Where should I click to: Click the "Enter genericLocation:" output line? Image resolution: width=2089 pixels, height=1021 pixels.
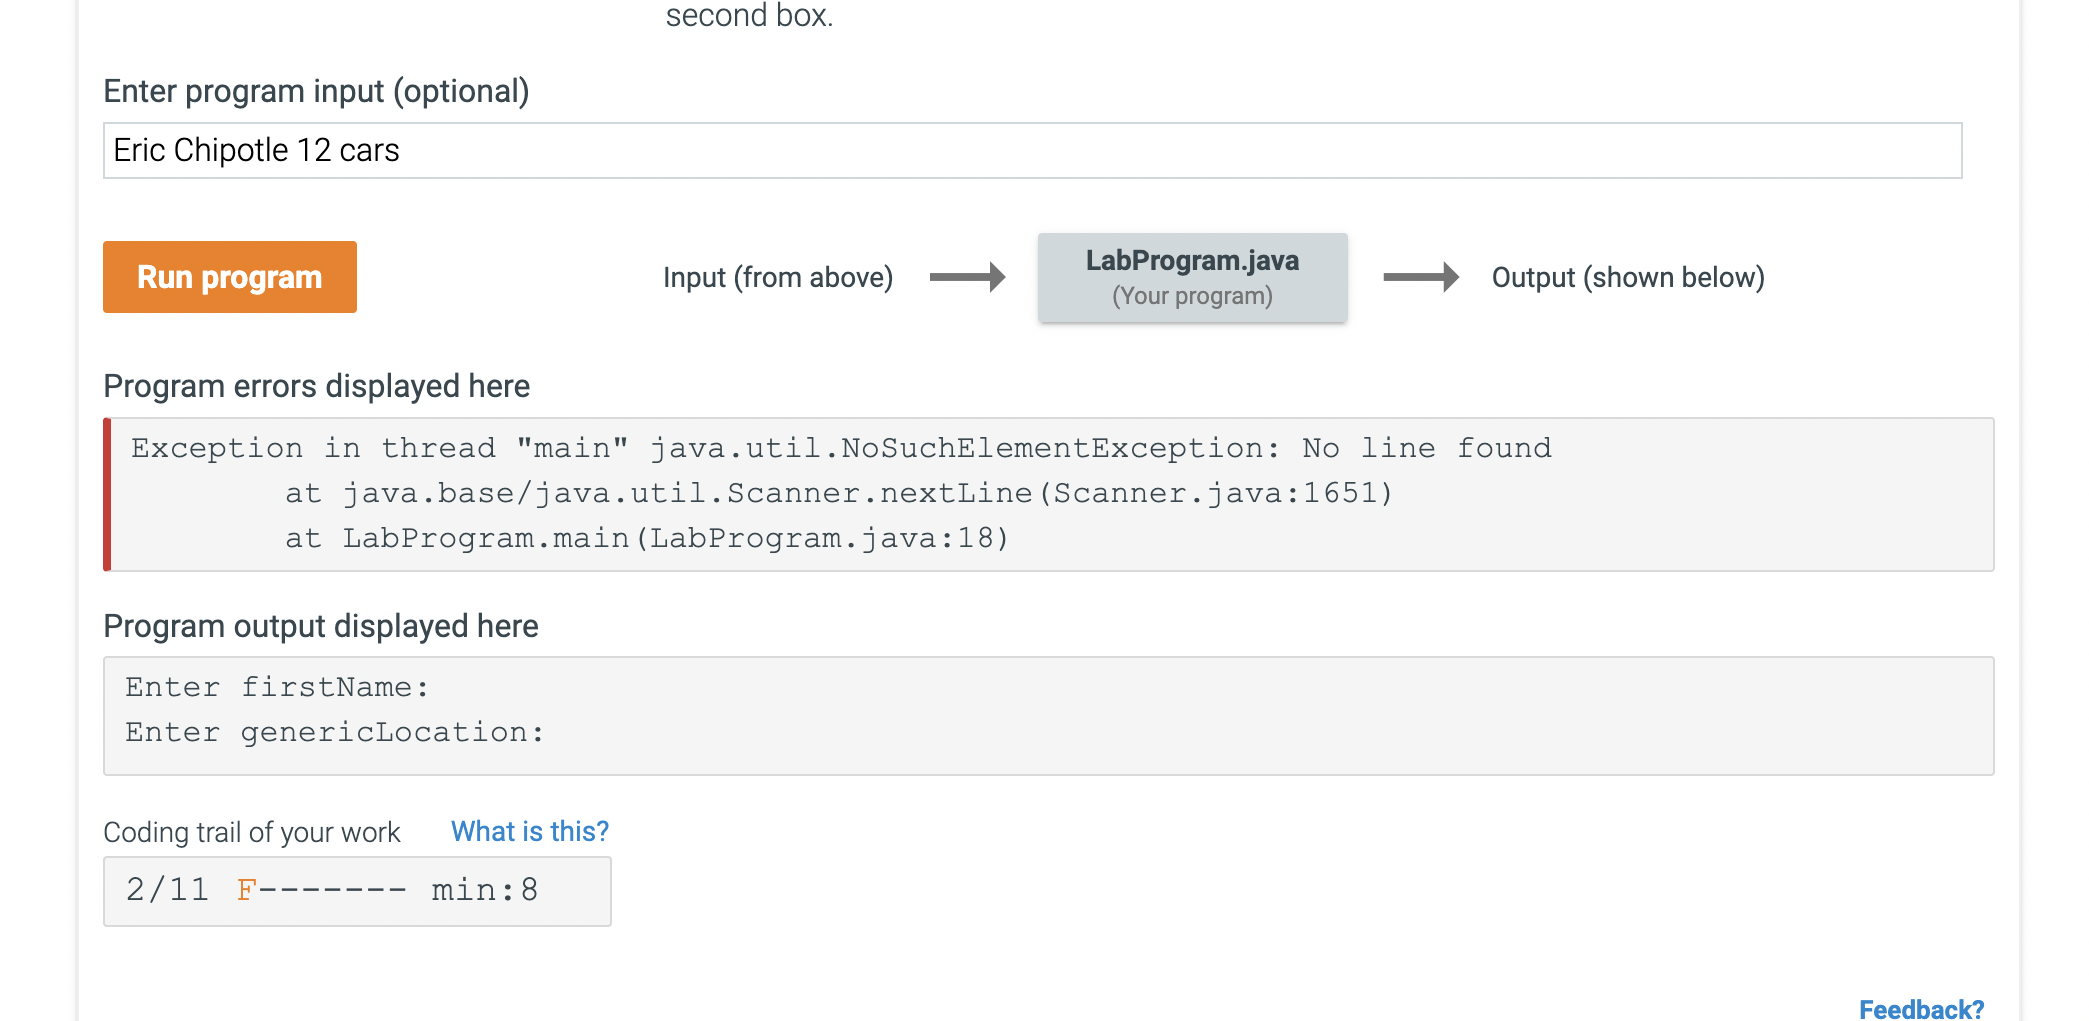[334, 731]
